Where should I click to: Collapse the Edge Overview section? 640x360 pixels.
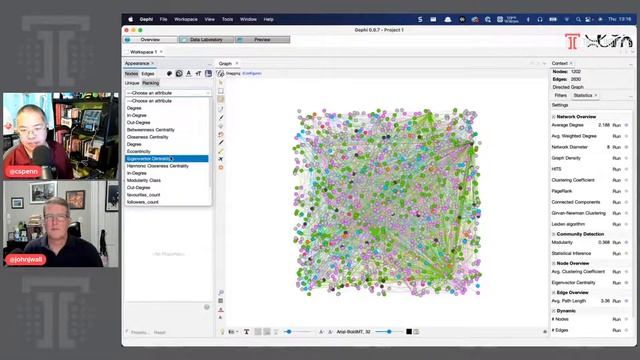tap(554, 293)
